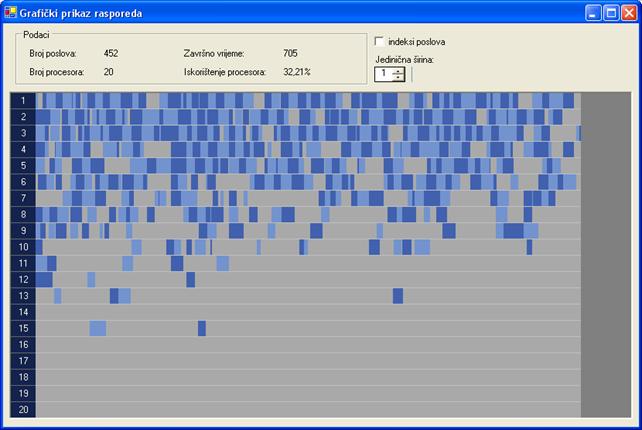This screenshot has height=430, width=642.
Task: Select the processor row header 16
Action: pos(23,344)
